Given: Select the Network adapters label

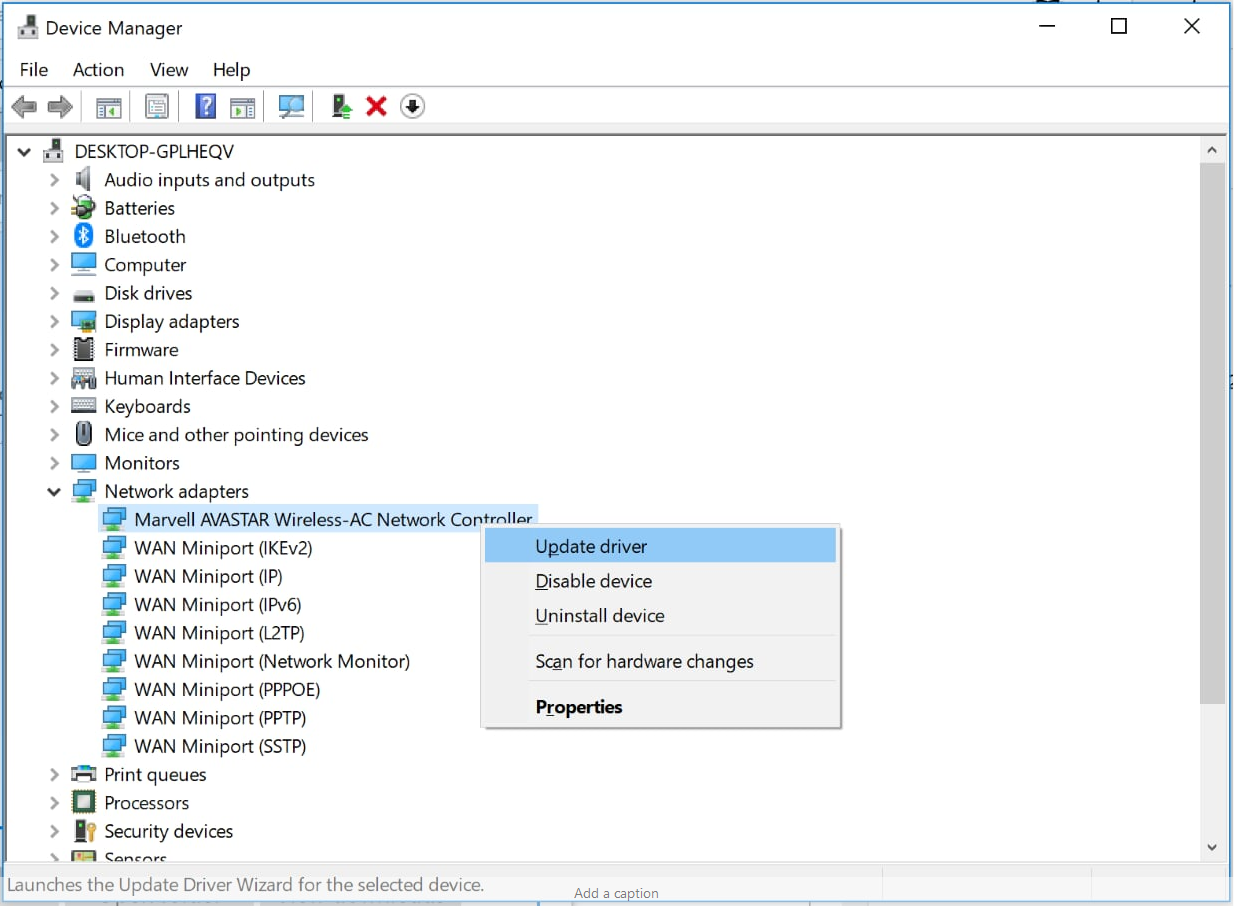Looking at the screenshot, I should pos(176,491).
